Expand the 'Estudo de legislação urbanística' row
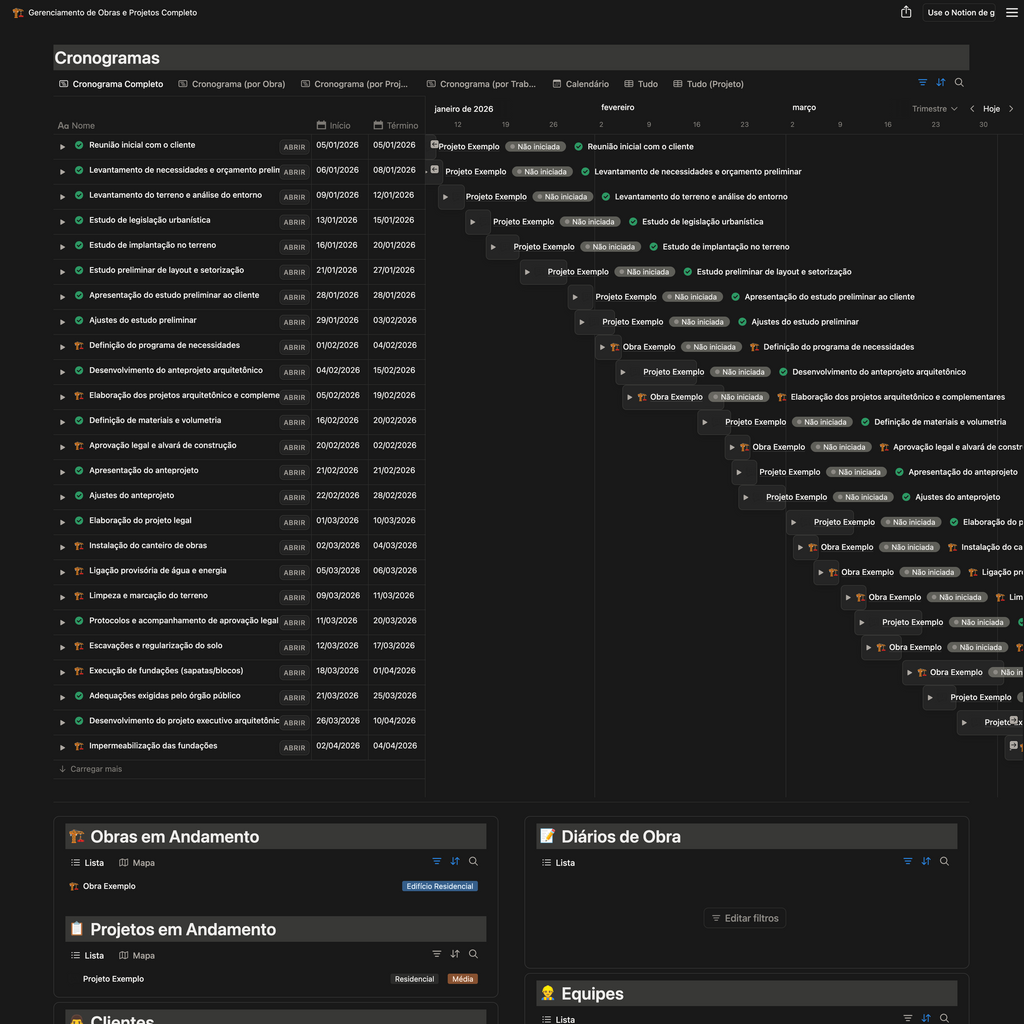The height and width of the screenshot is (1024, 1024). [62, 221]
